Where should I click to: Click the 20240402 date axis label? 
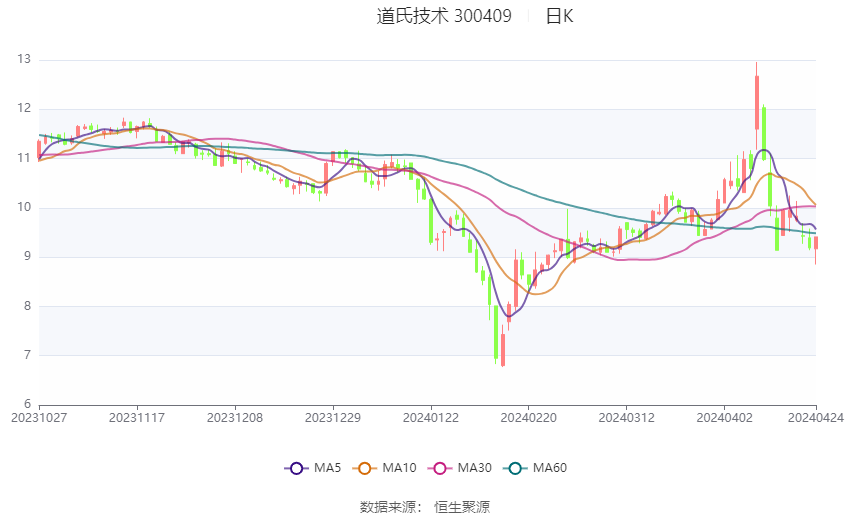tap(724, 418)
